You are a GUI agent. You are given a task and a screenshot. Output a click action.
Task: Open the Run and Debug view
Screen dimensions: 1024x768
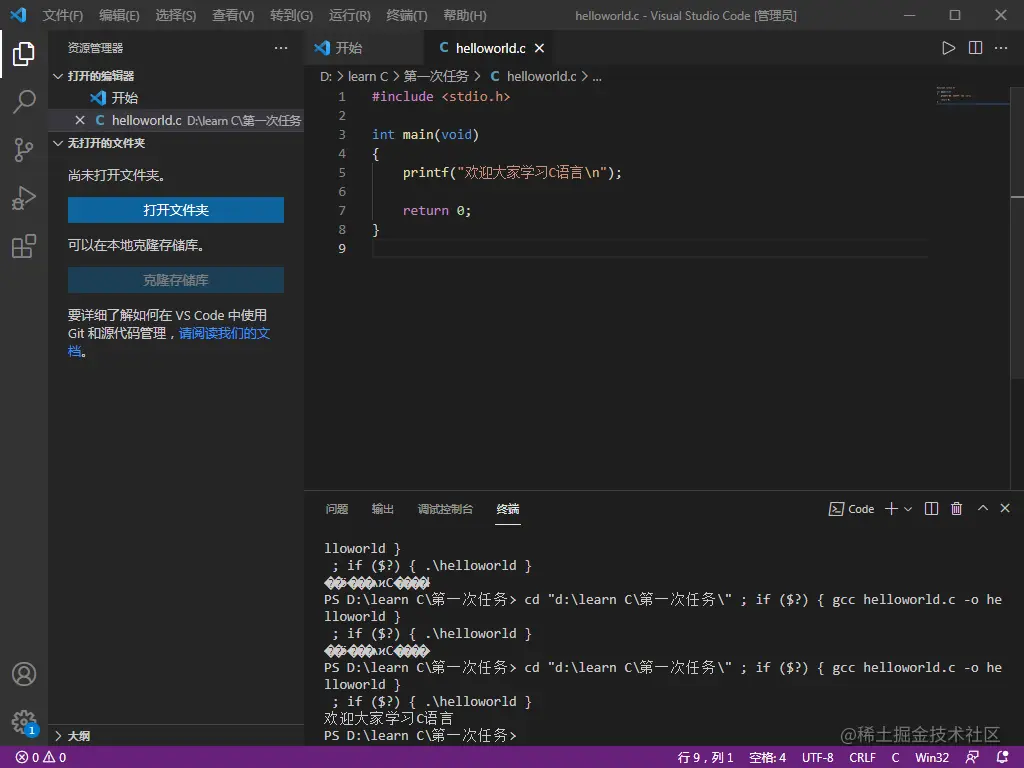point(24,198)
